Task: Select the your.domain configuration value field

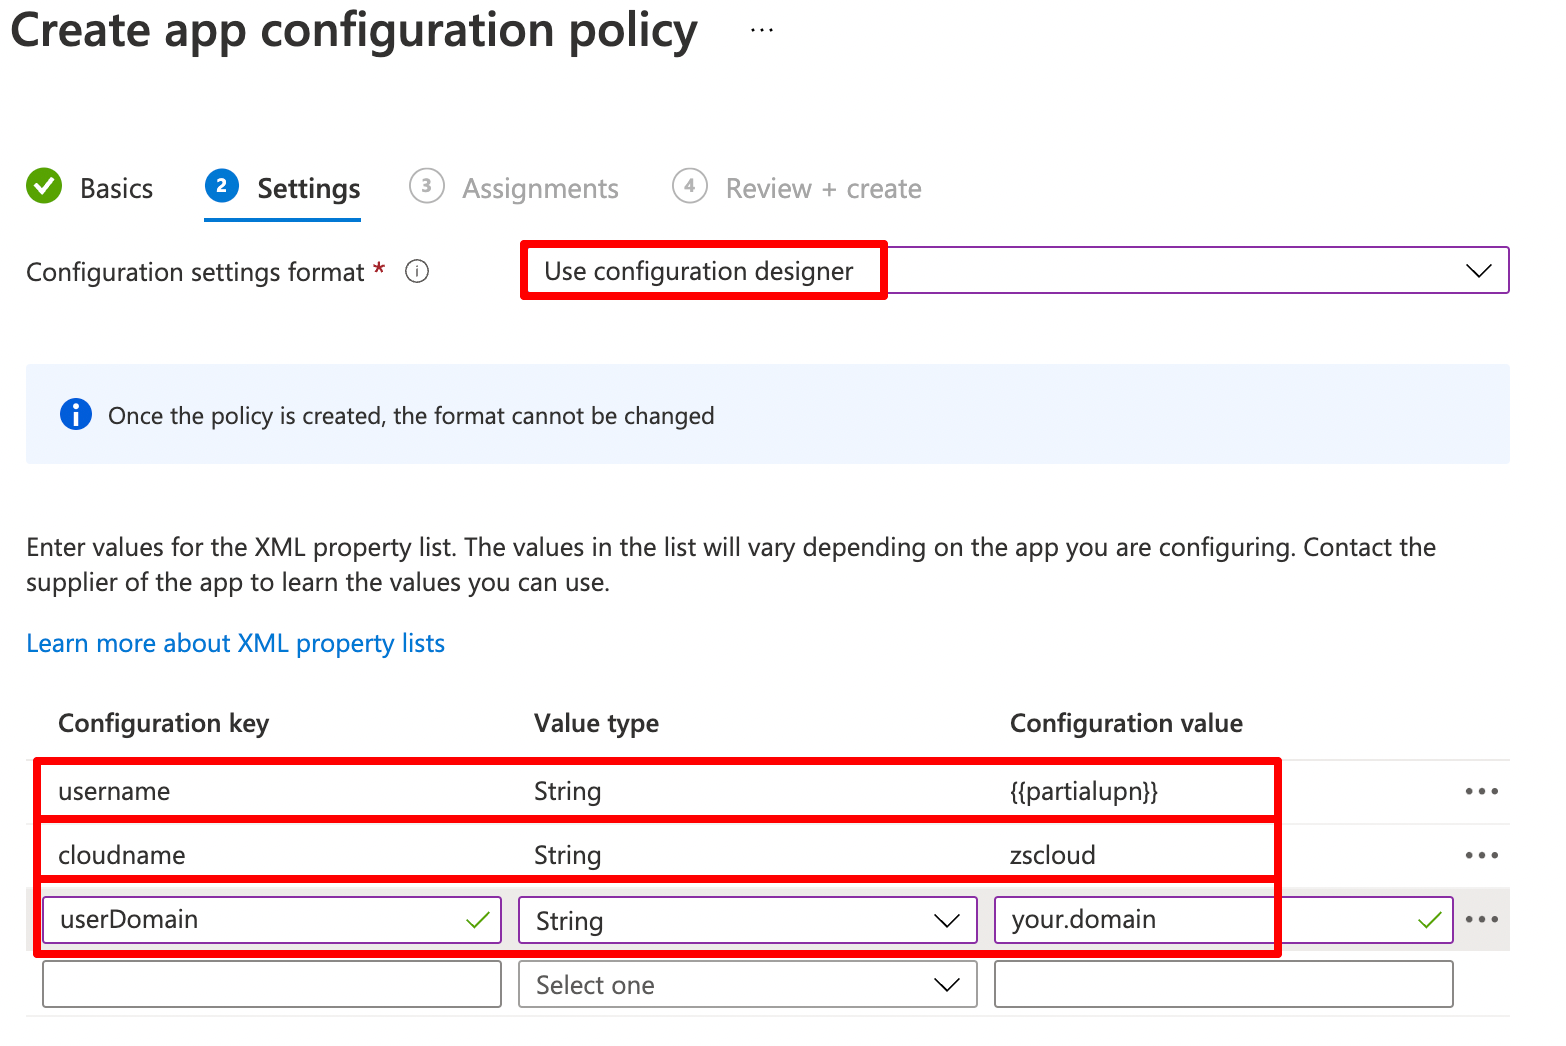Action: click(1120, 919)
